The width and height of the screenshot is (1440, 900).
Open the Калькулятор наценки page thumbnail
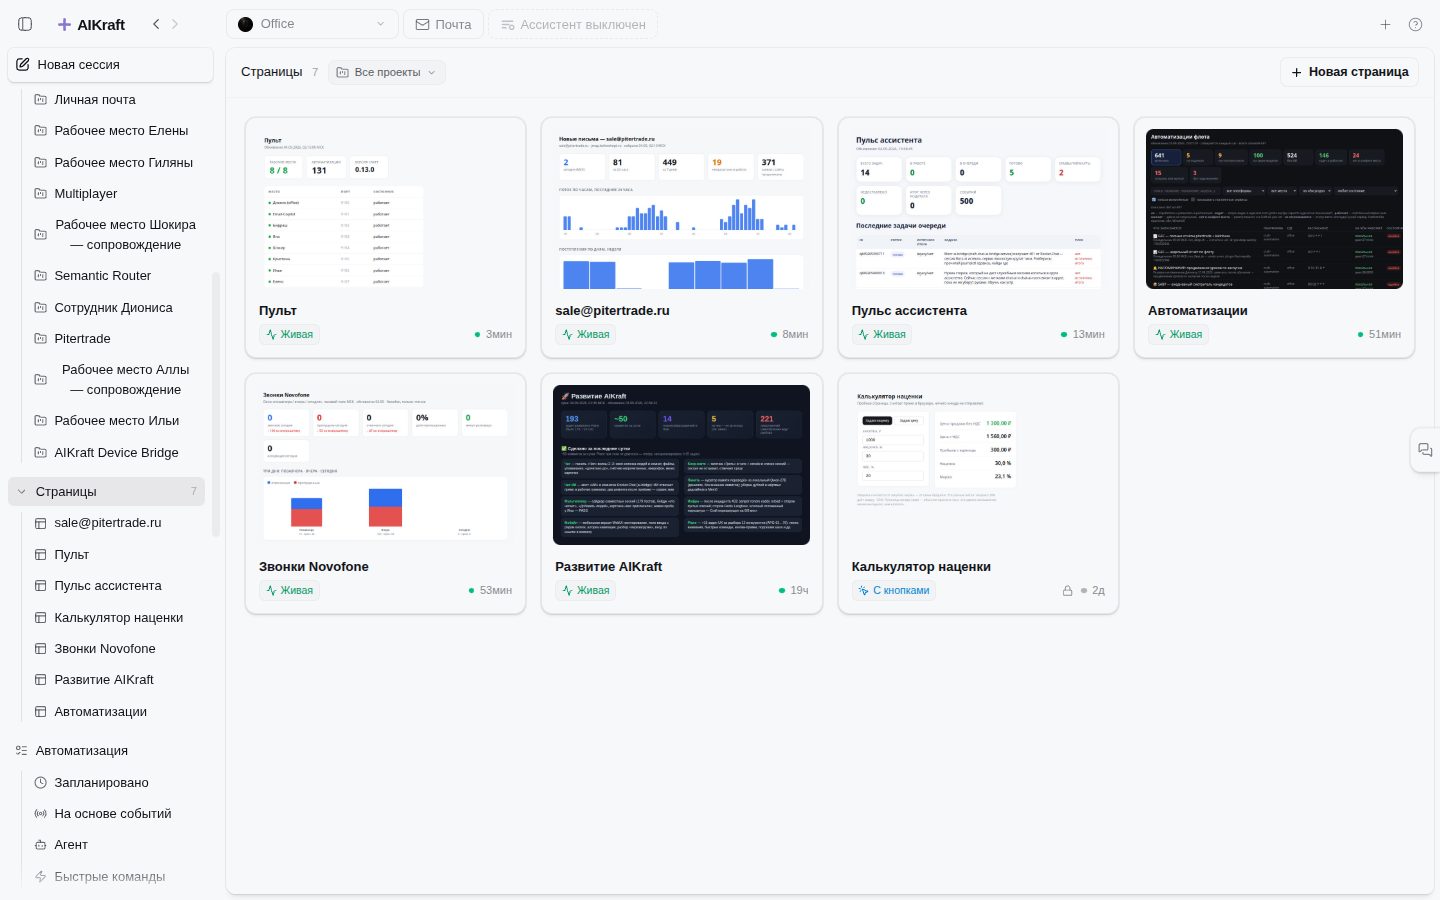tap(978, 465)
